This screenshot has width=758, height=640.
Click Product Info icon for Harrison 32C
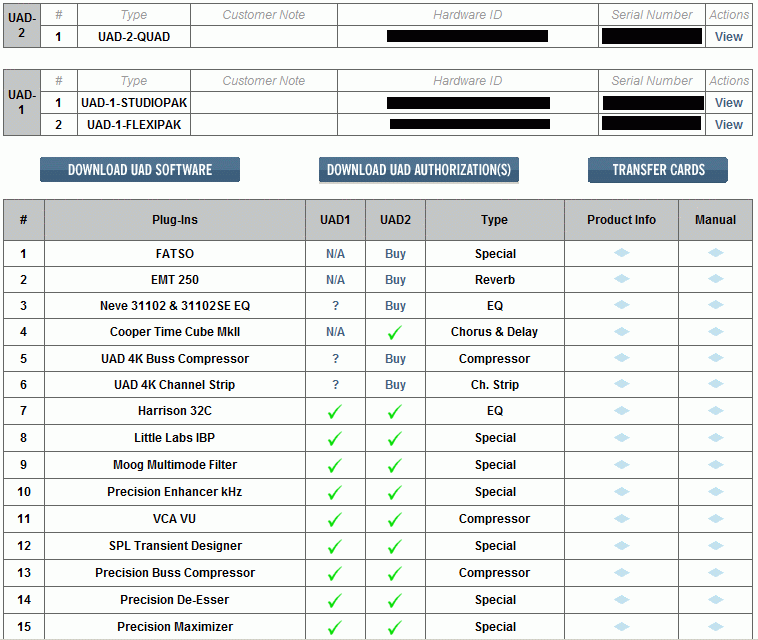pos(622,411)
